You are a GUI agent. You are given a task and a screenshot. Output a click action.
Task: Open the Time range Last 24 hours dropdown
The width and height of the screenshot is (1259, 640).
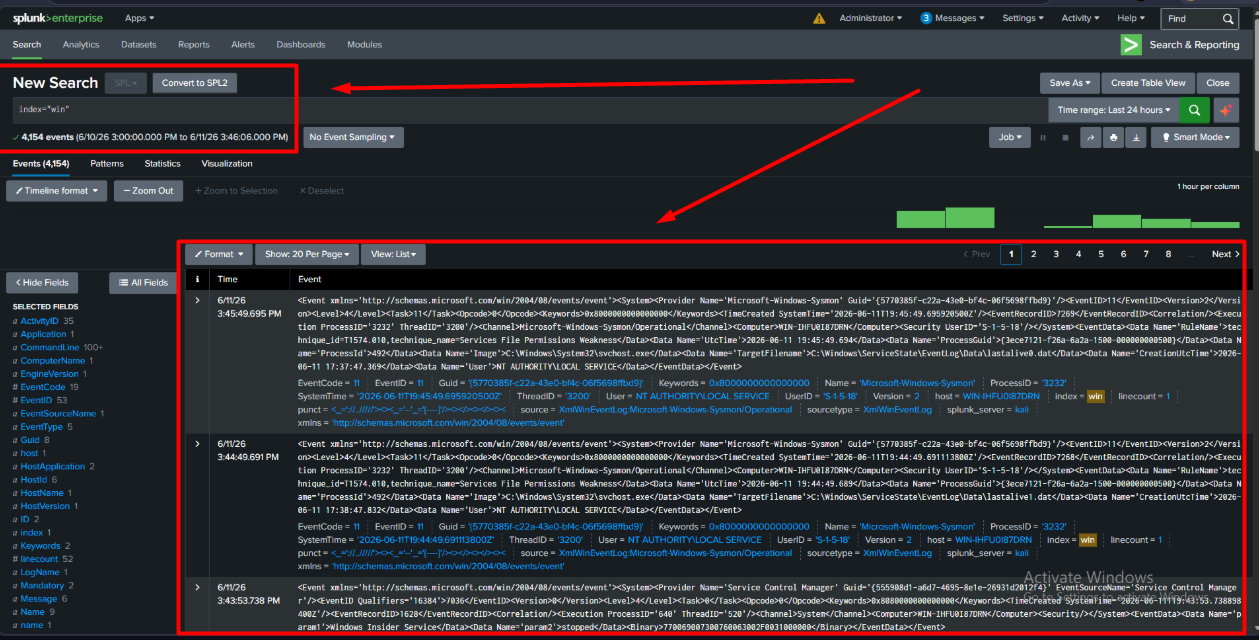coord(1113,110)
